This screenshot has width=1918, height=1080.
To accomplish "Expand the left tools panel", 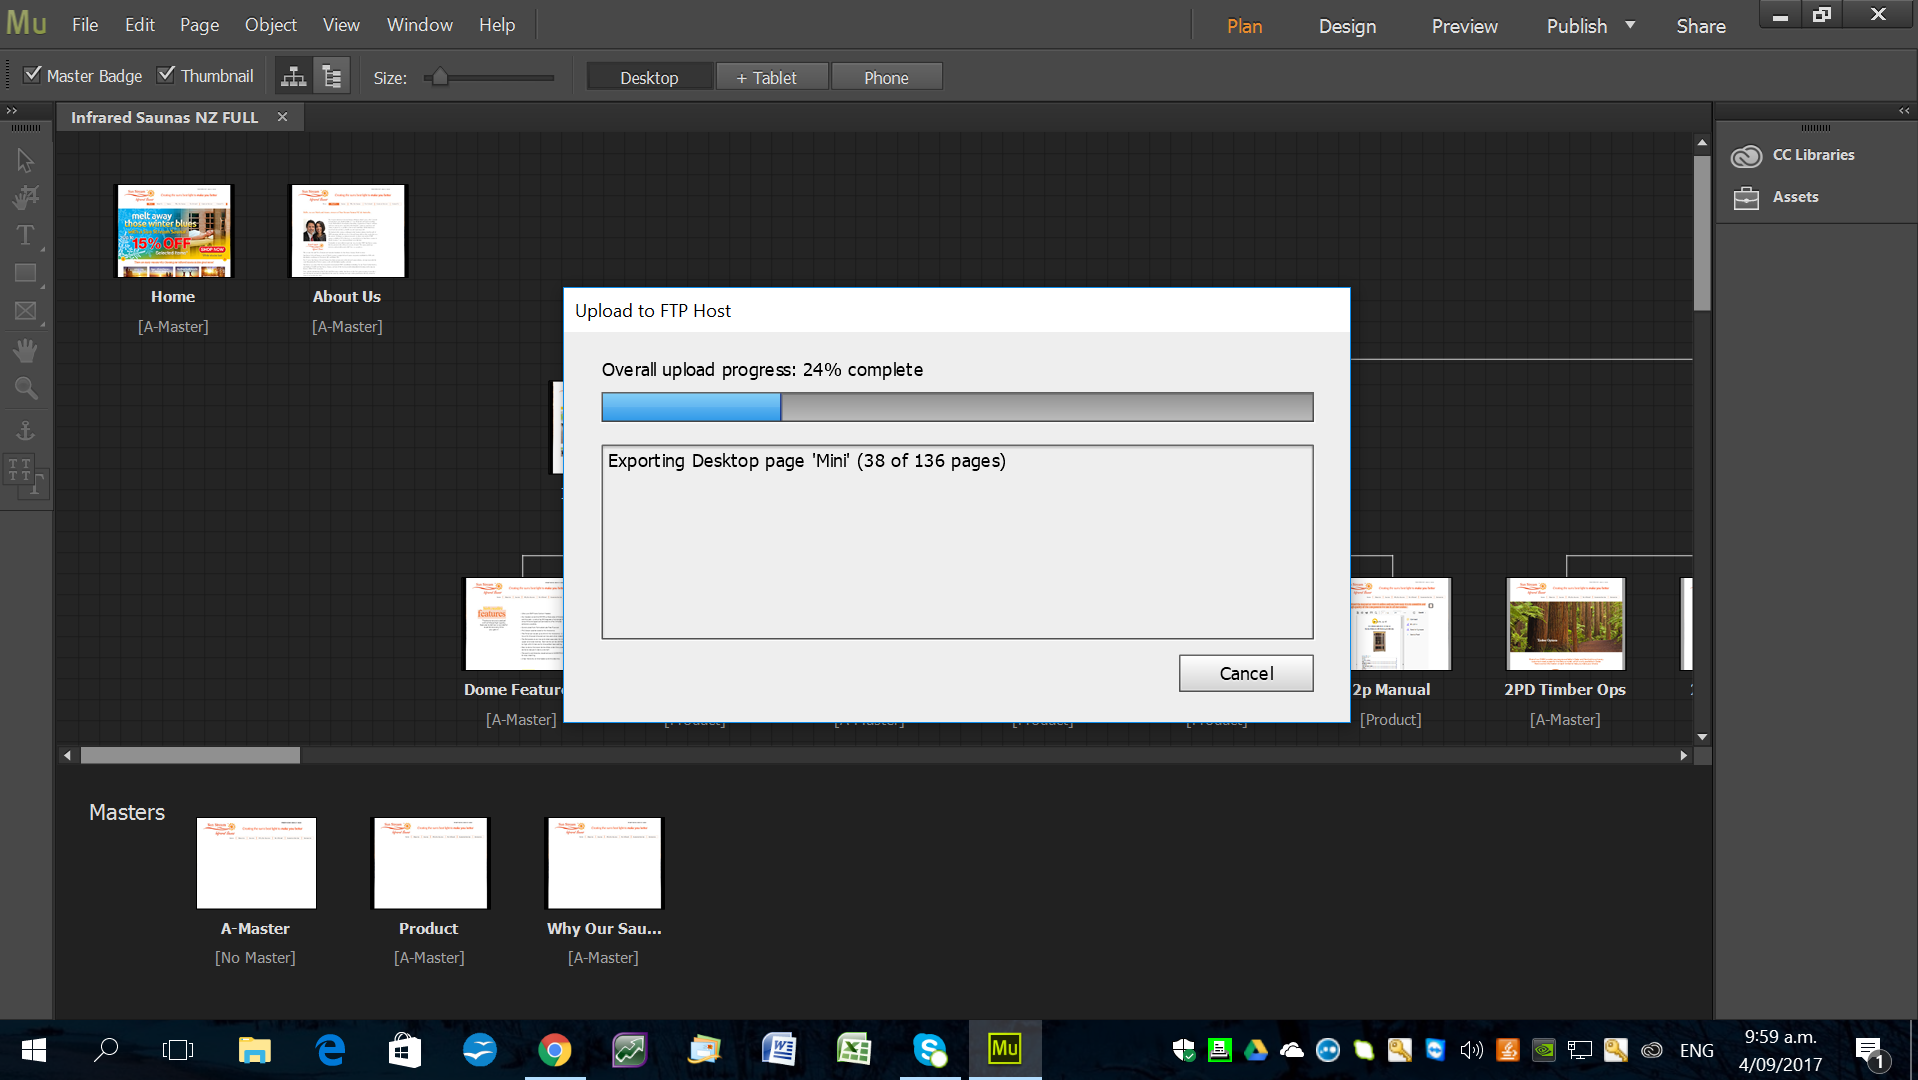I will (x=12, y=111).
